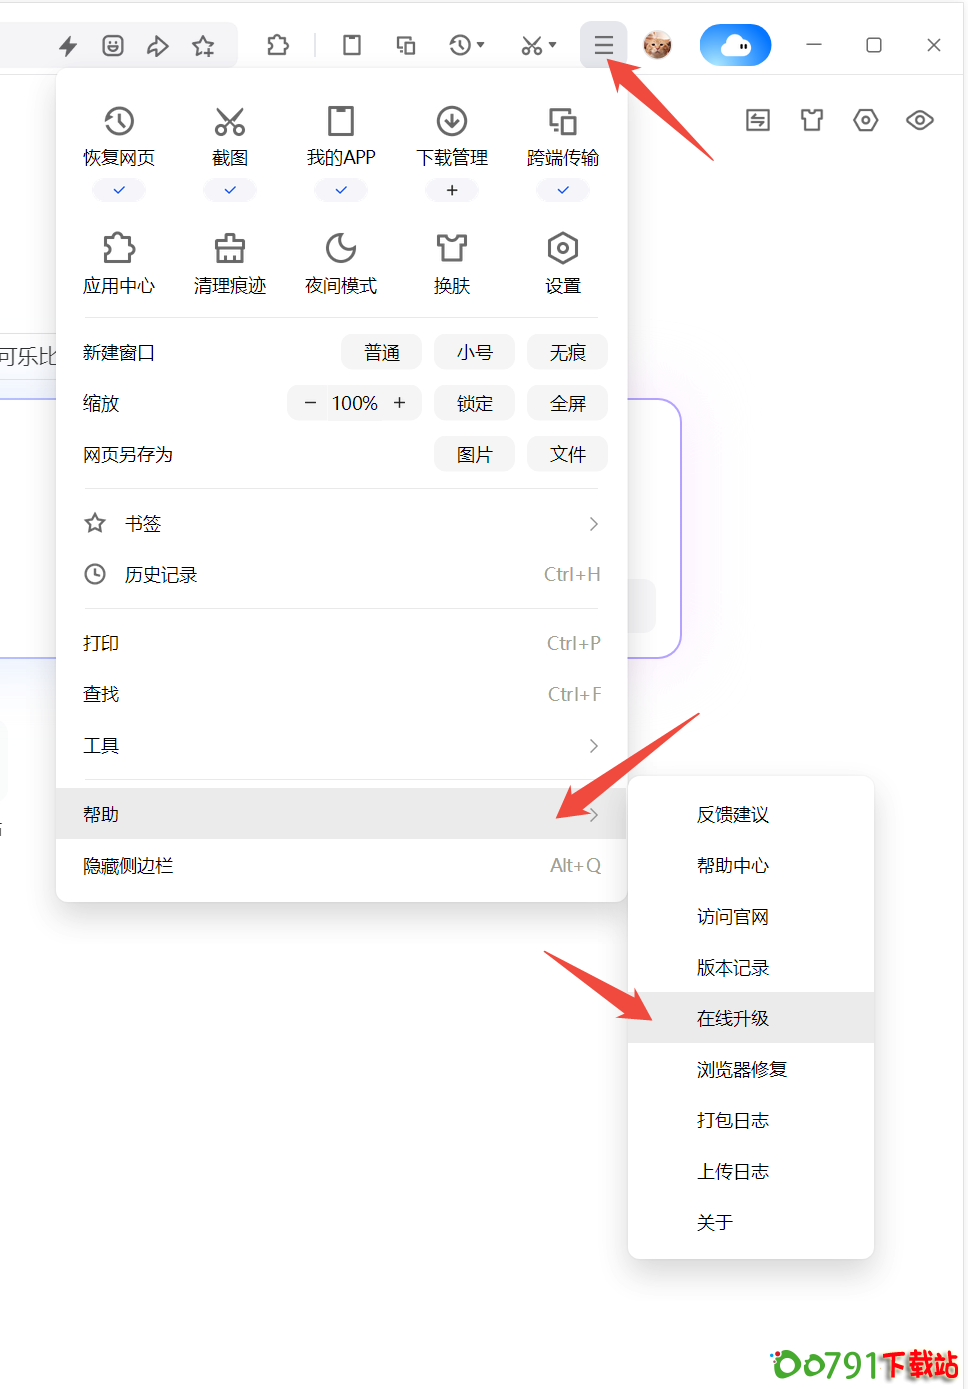Viewport: 968px width, 1389px height.
Task: Toggle checkmark pin under 我的APP
Action: (341, 190)
